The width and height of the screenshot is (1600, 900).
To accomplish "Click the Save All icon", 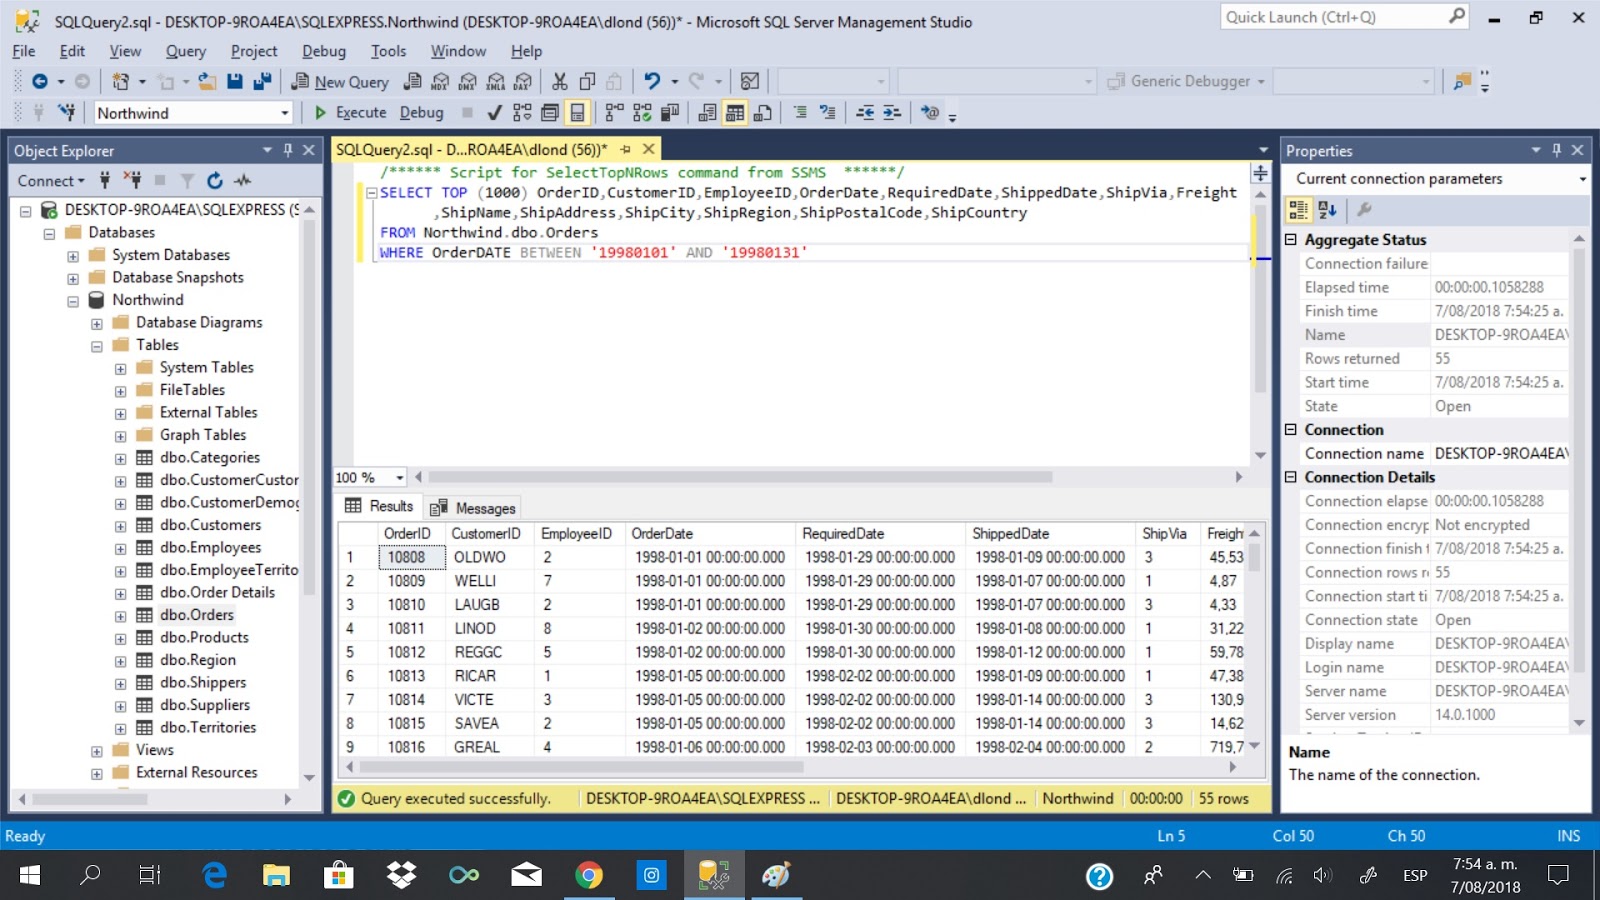I will [262, 82].
